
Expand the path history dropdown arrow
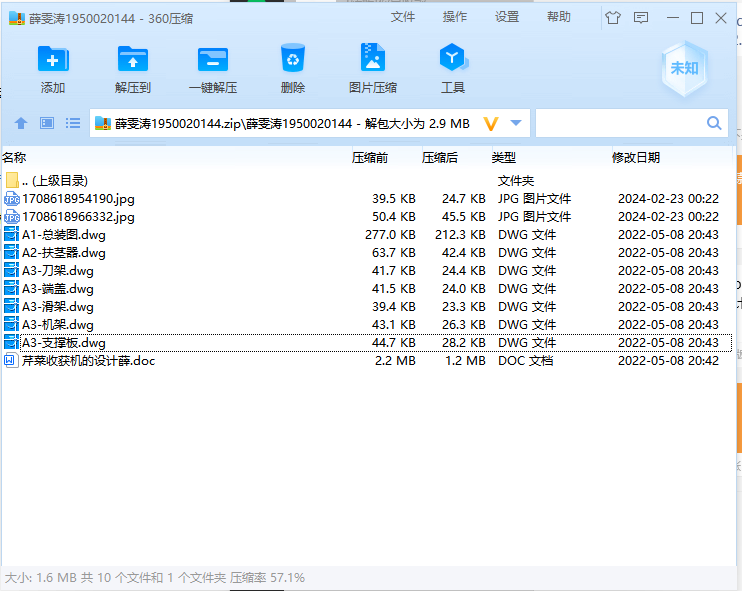click(516, 123)
